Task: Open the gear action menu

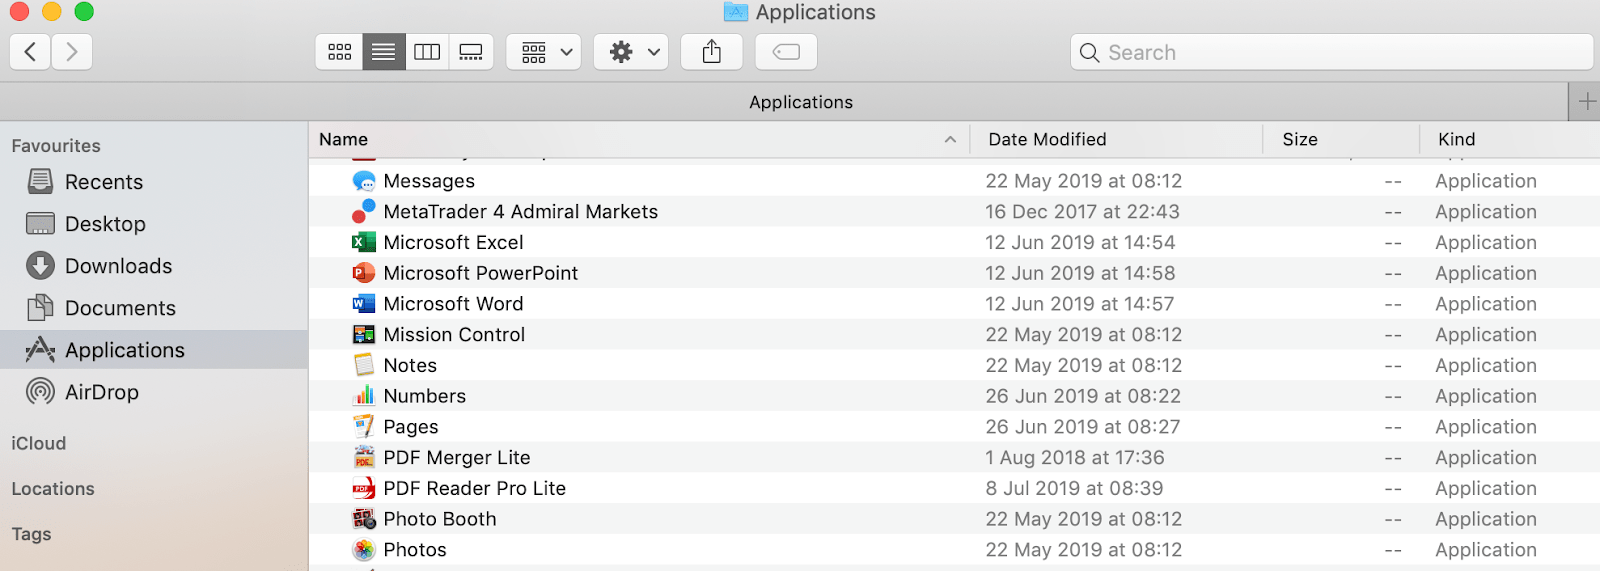Action: pos(632,52)
